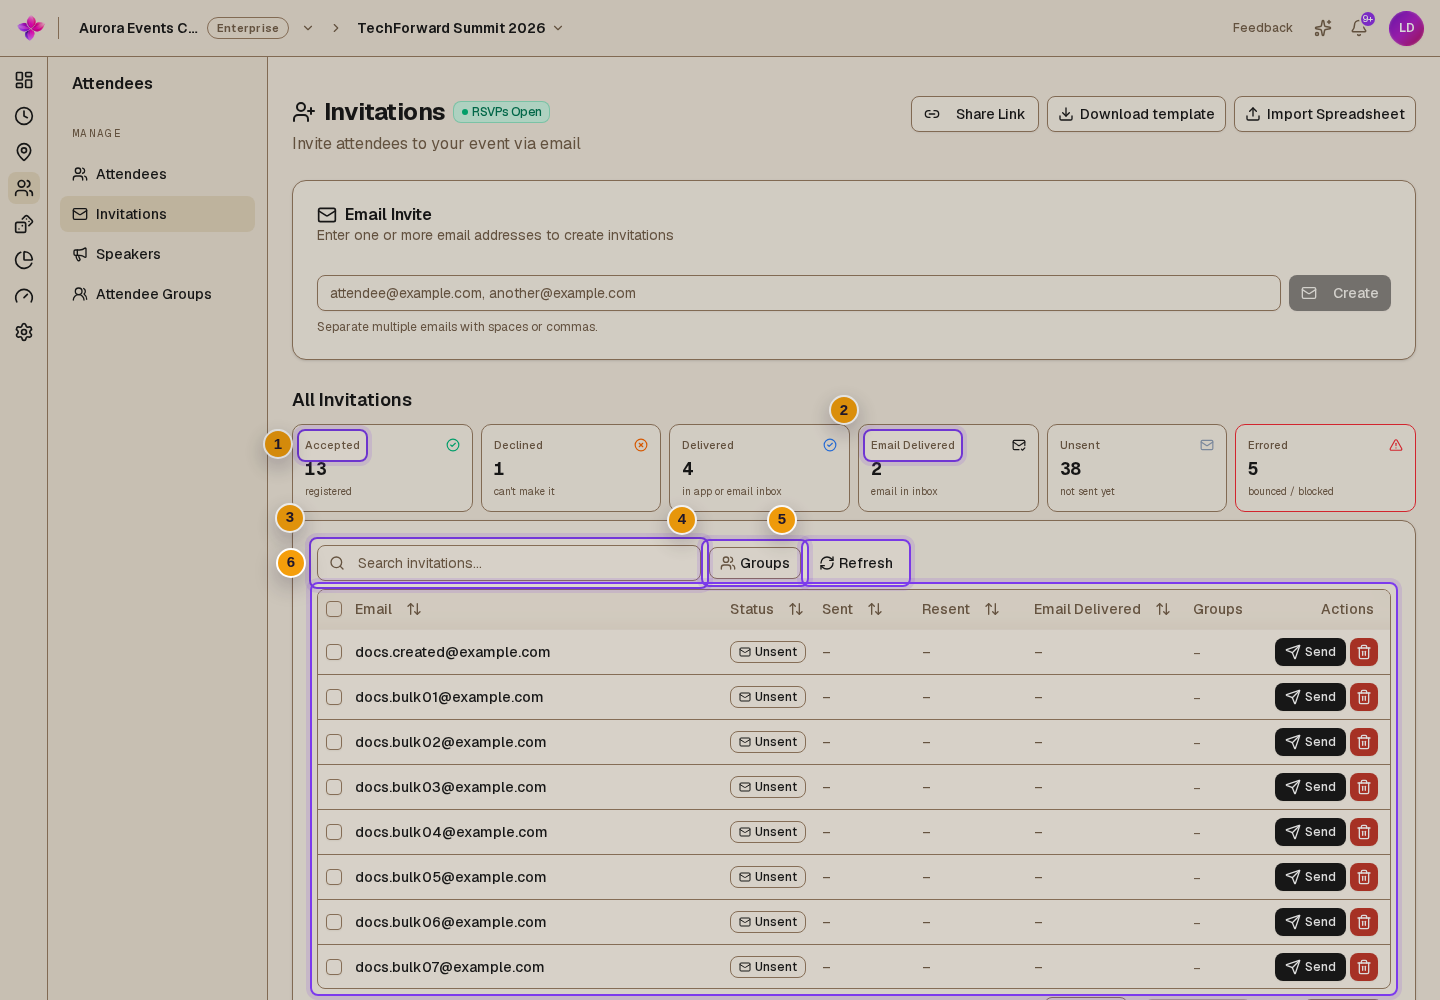Send the docs.bulk05@example.com invitation

1310,877
